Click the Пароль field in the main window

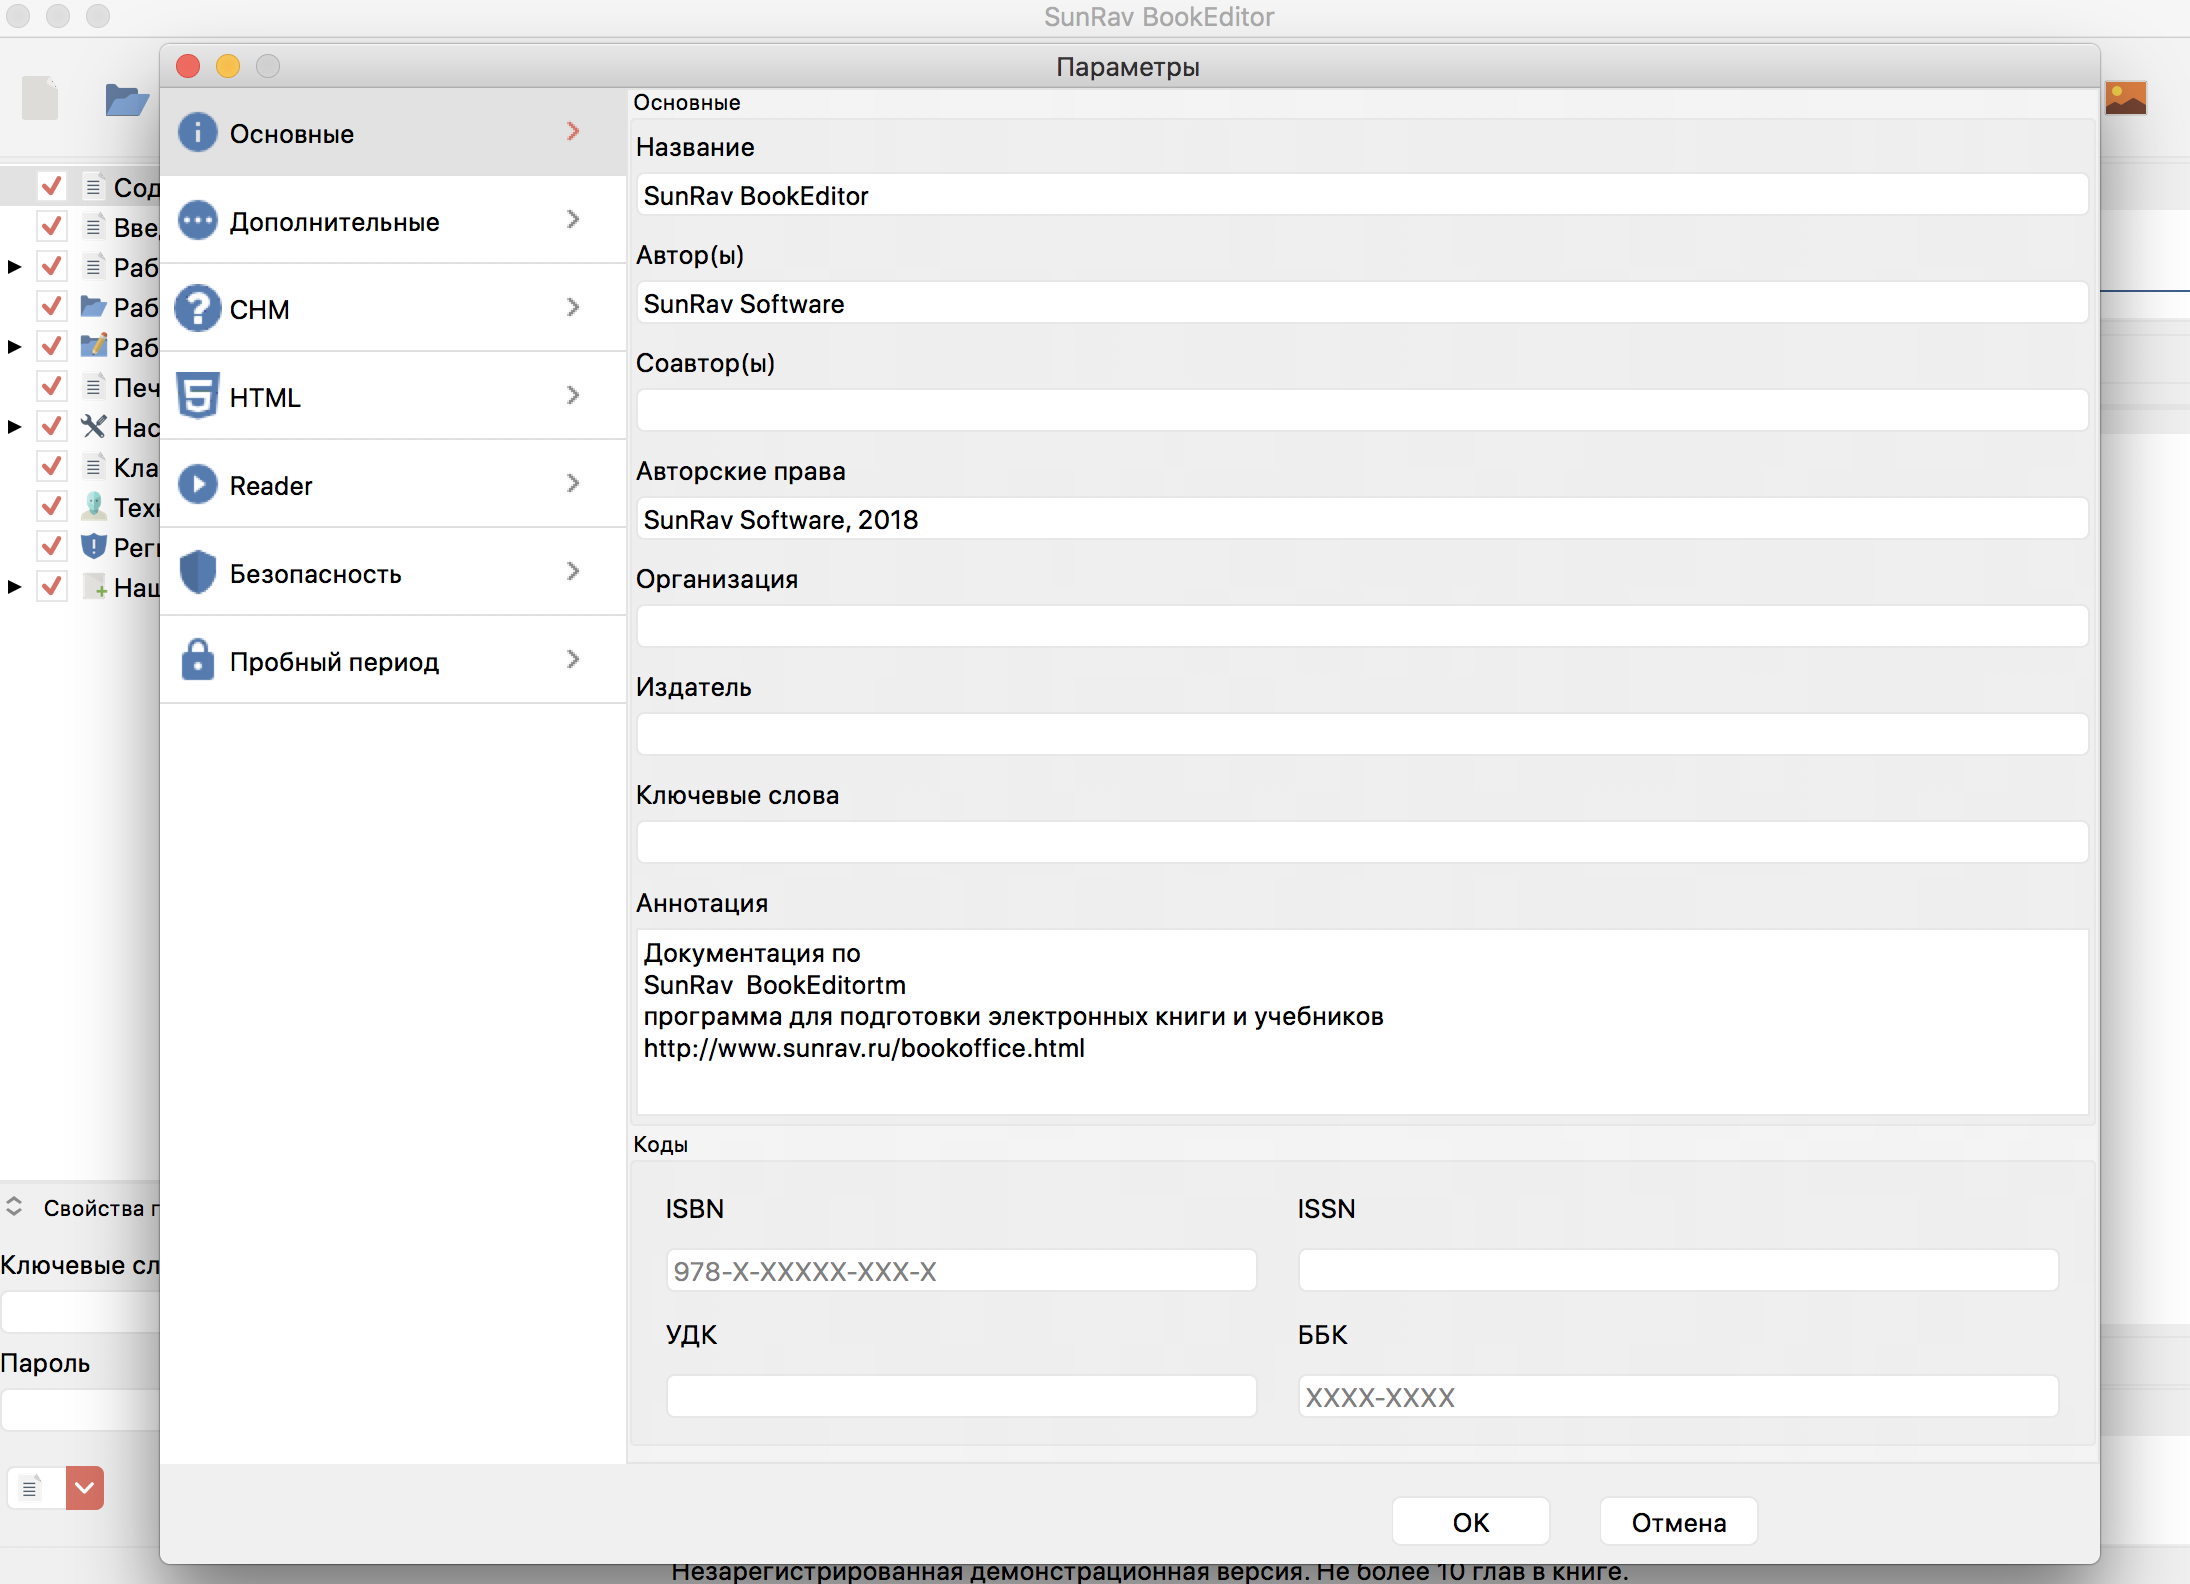coord(80,1410)
